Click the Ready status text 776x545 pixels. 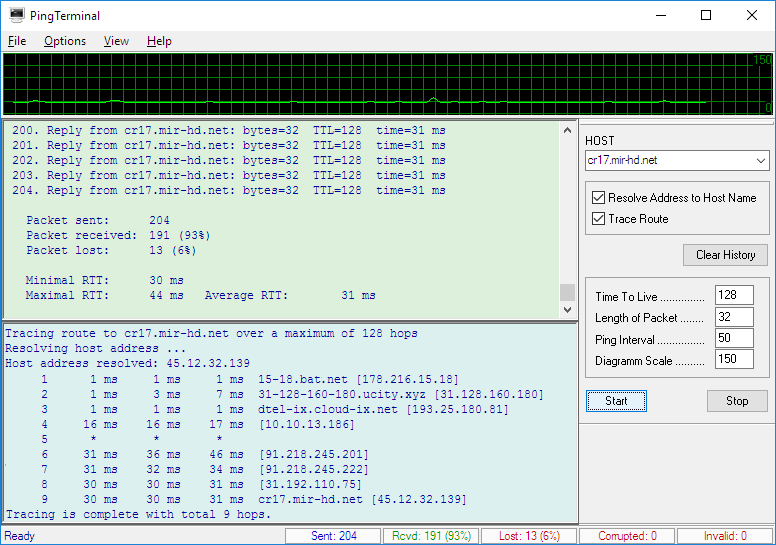point(20,536)
